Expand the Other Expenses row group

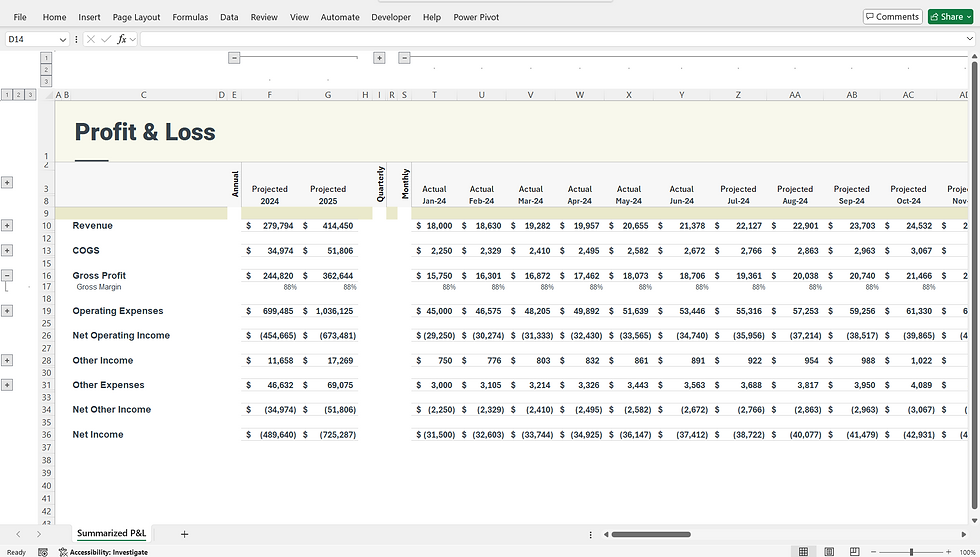7,385
